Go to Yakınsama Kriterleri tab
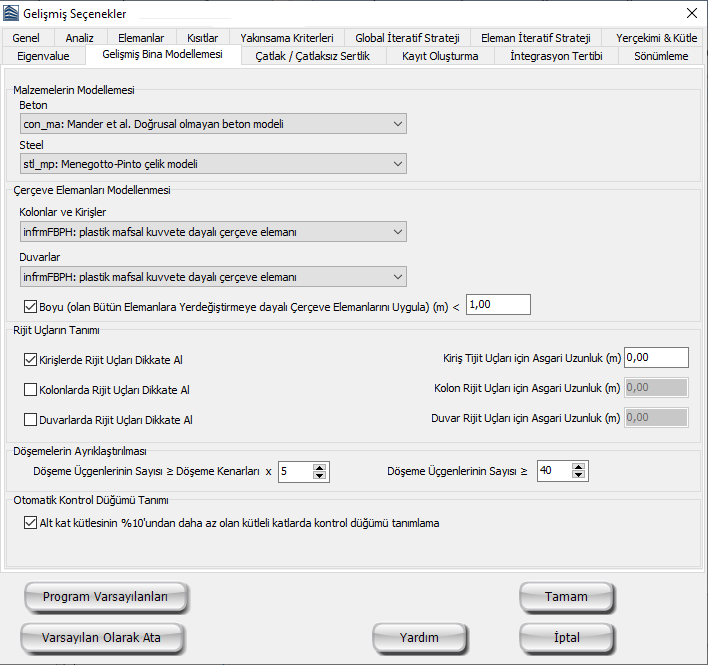The width and height of the screenshot is (708, 665). tap(286, 38)
